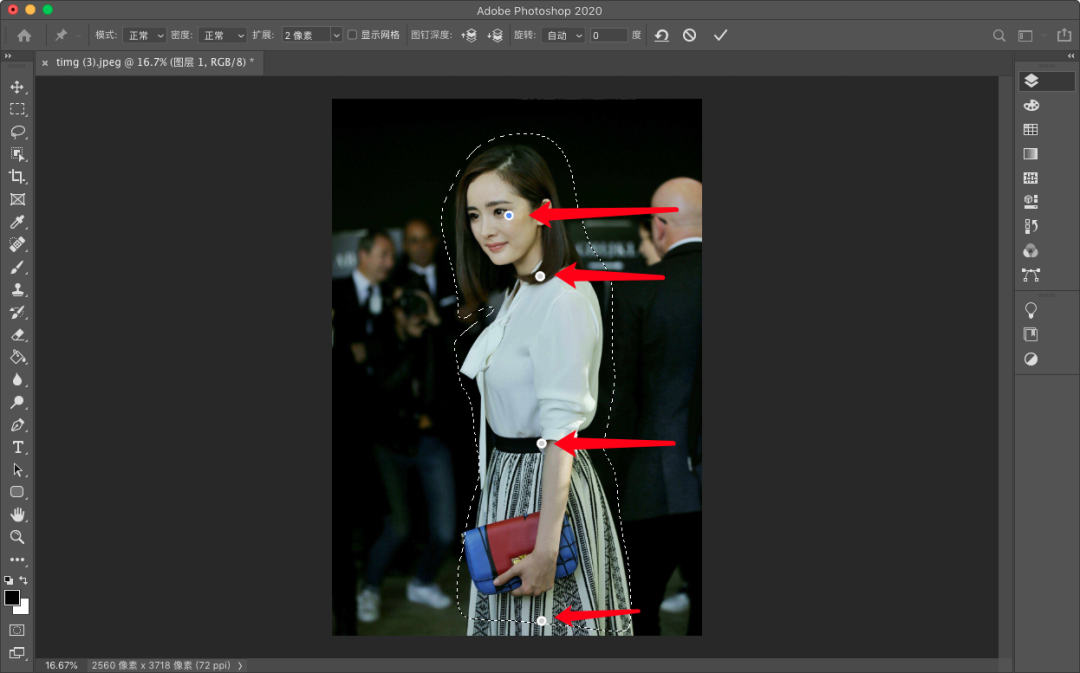
Task: Expand the toolbar double-arrow at top left
Action: 8,56
